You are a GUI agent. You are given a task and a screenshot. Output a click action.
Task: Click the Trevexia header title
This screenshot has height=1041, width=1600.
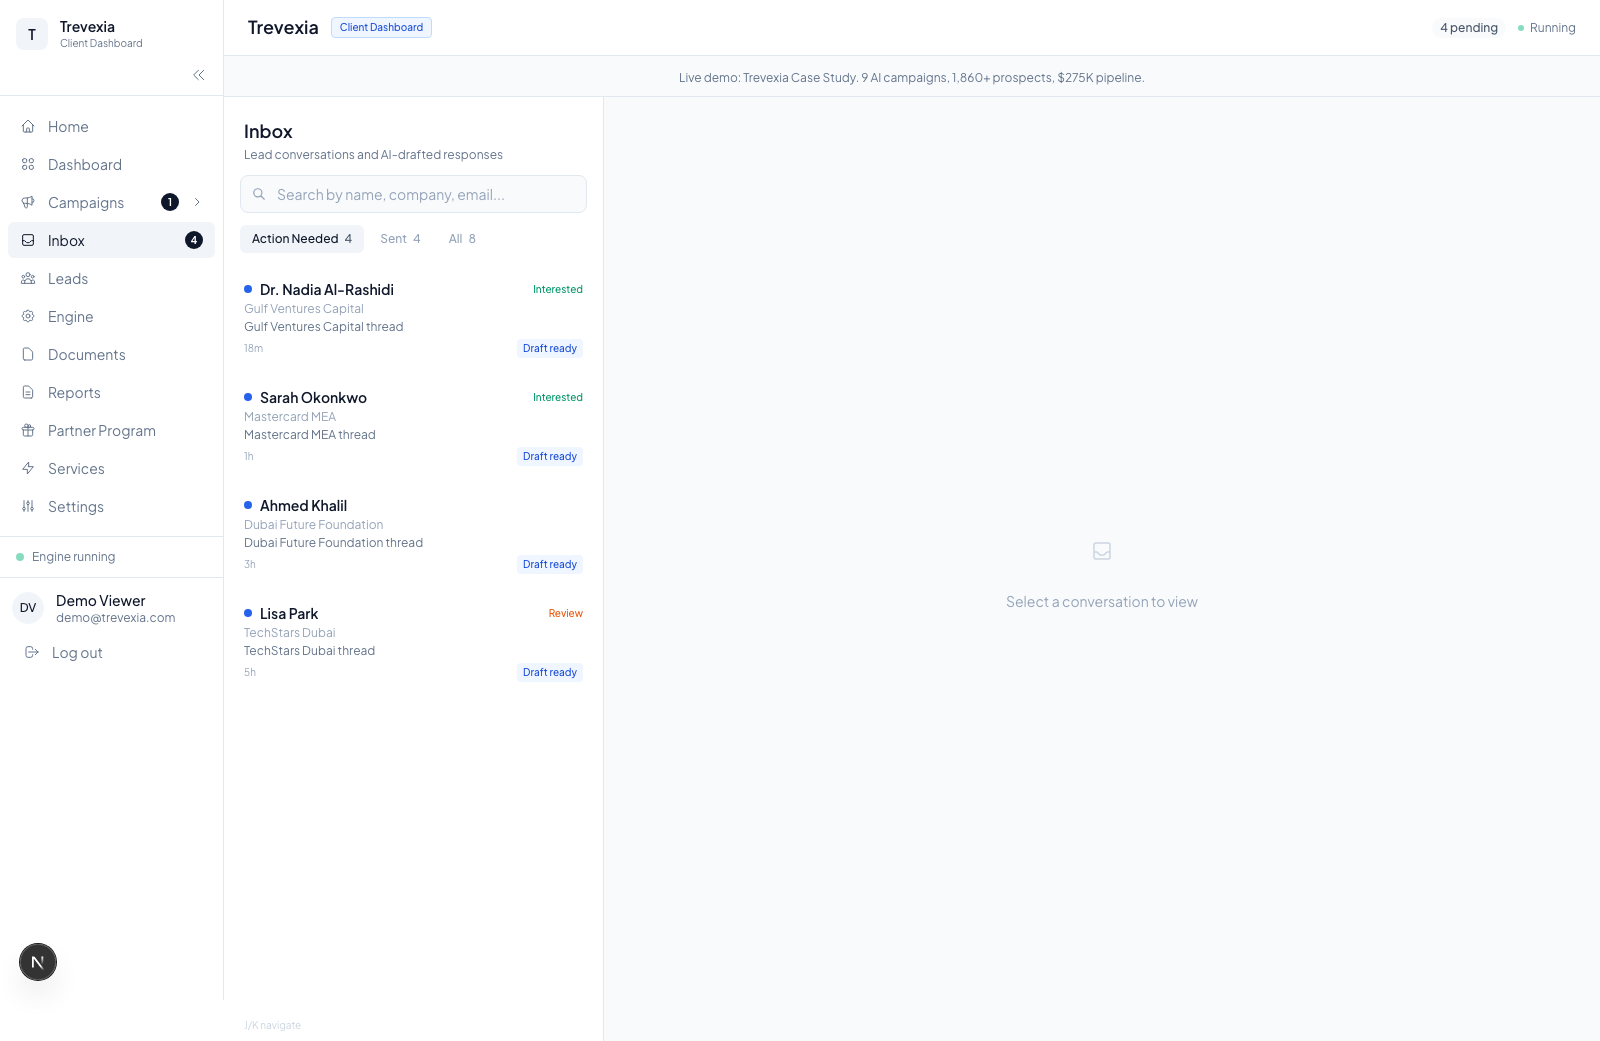pos(283,28)
